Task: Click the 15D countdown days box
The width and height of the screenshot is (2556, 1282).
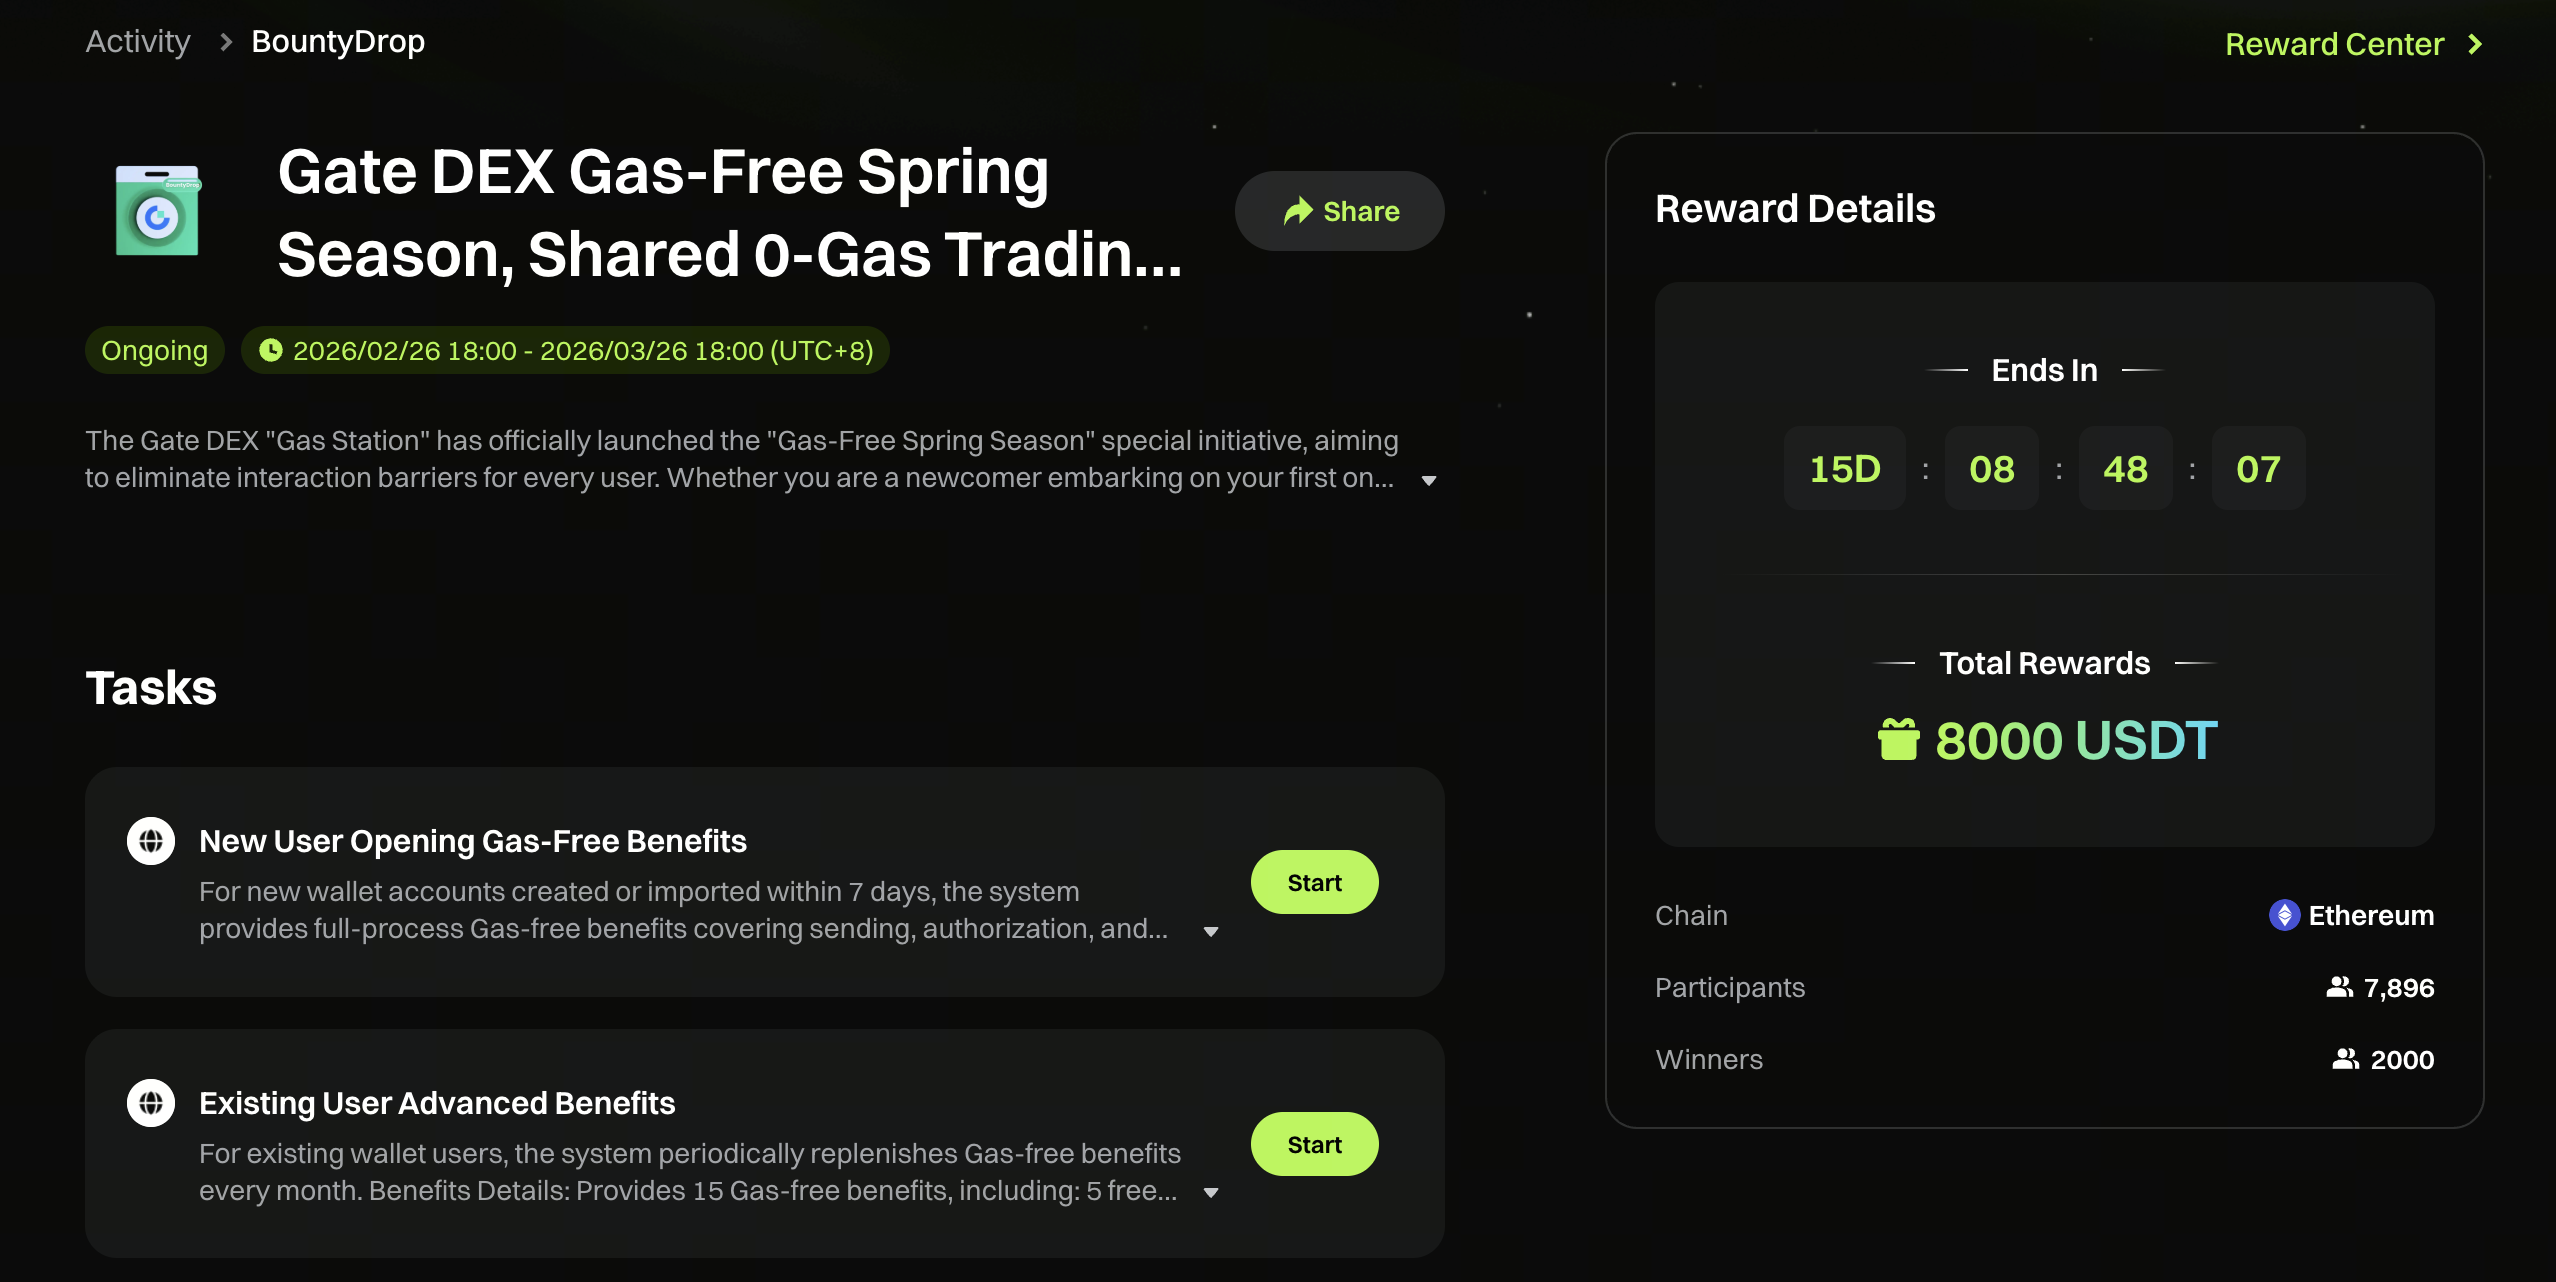Action: 1845,468
